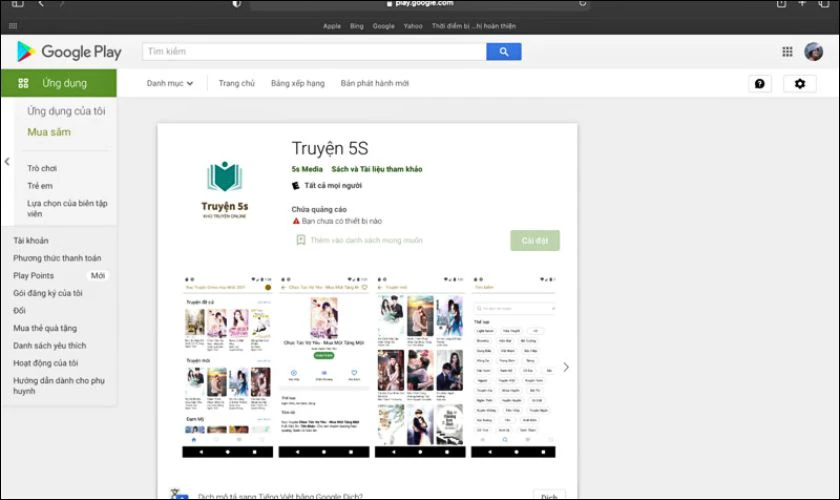Open Tài khoản in sidebar
Viewport: 840px width, 500px height.
click(31, 241)
